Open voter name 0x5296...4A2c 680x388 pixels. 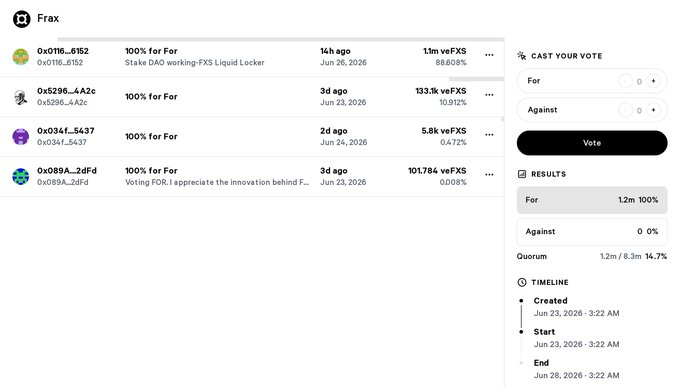click(66, 91)
